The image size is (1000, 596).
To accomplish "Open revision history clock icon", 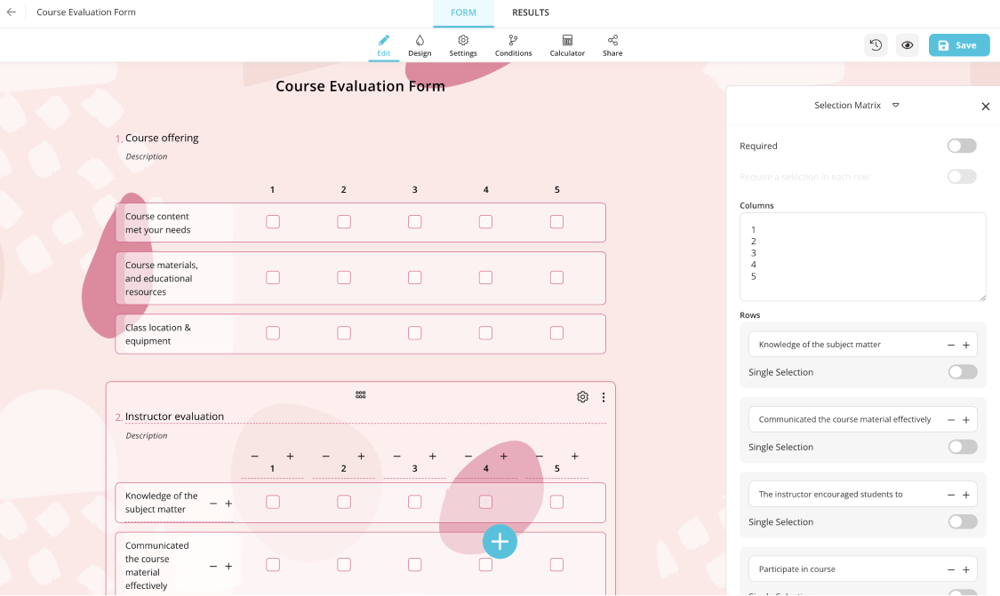I will pos(876,45).
